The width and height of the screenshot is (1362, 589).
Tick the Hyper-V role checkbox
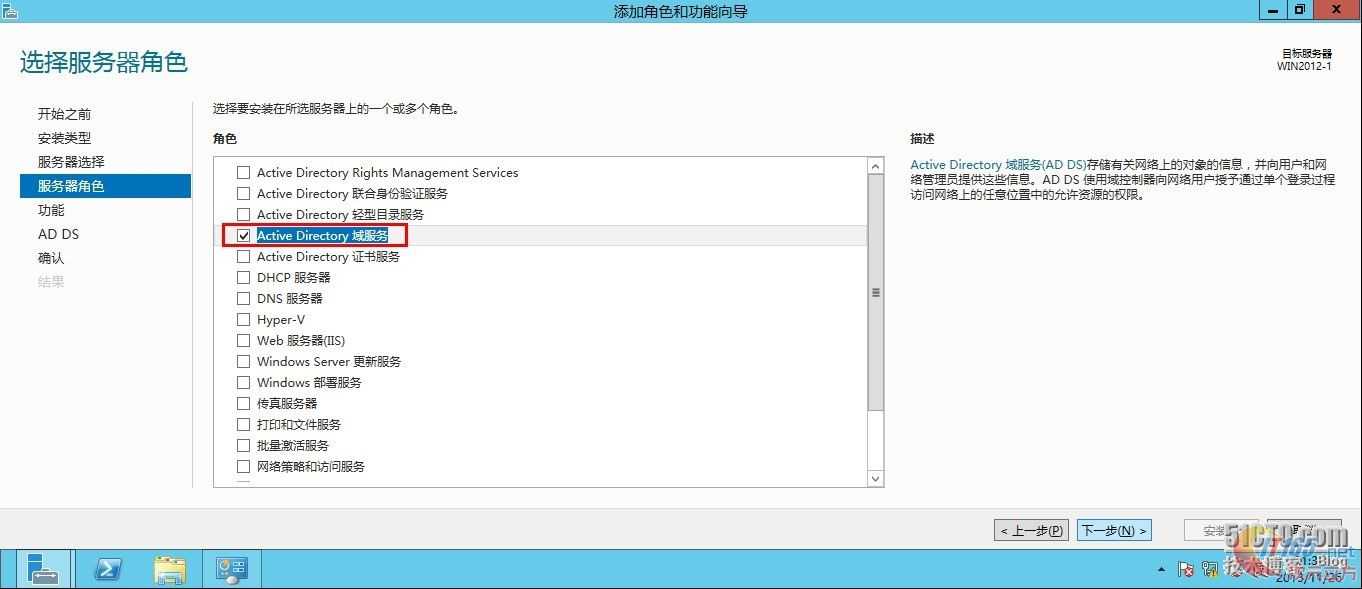tap(243, 320)
